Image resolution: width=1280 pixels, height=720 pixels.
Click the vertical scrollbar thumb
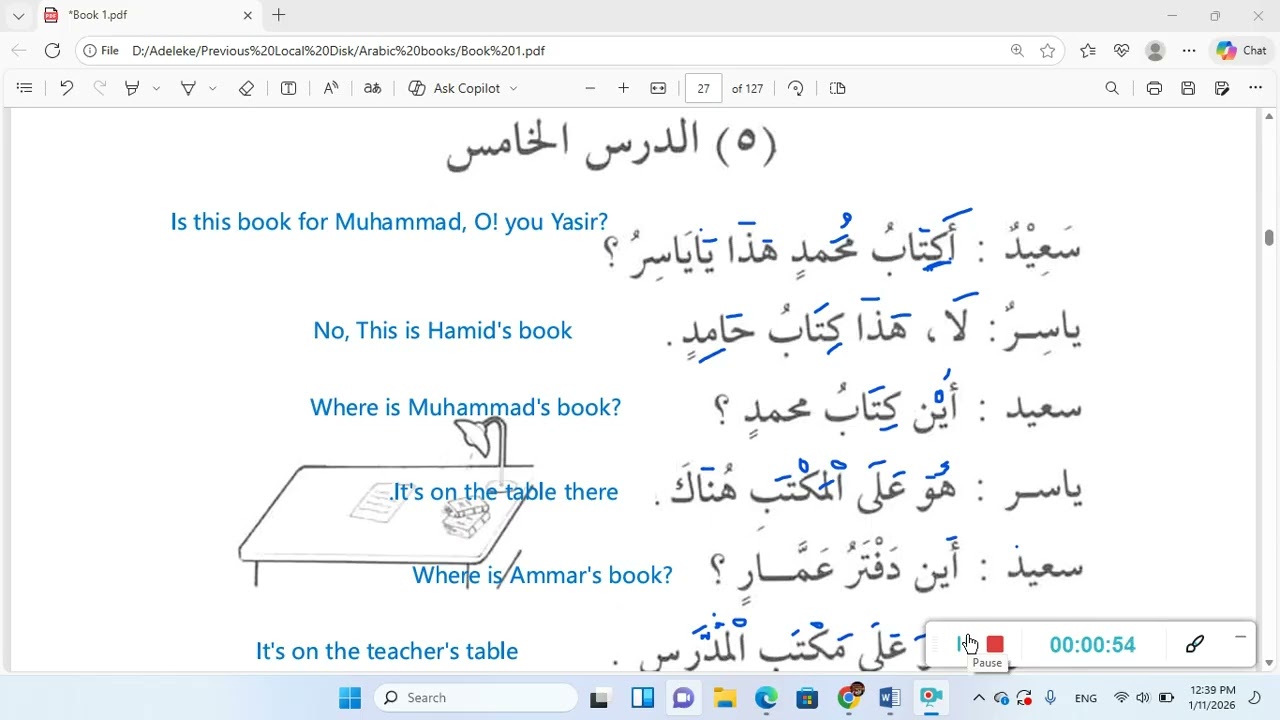(x=1268, y=237)
